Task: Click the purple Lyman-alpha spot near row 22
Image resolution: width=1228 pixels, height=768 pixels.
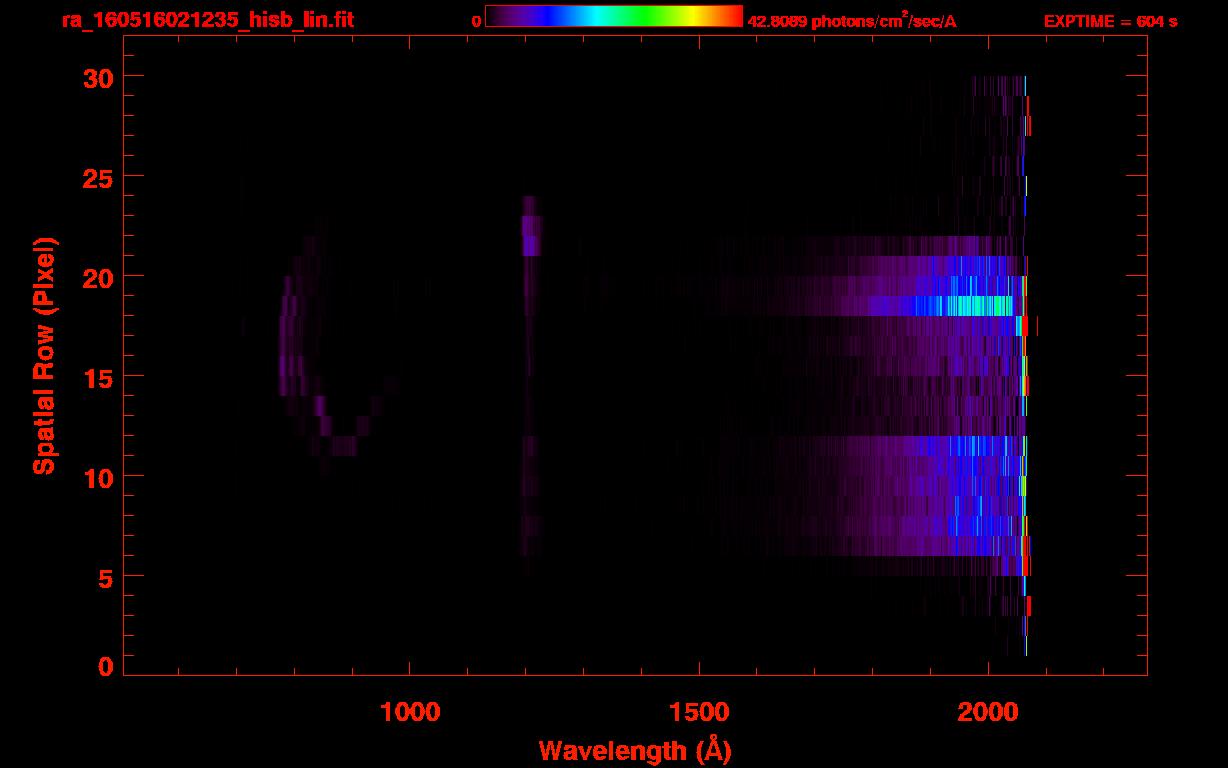Action: pos(531,236)
